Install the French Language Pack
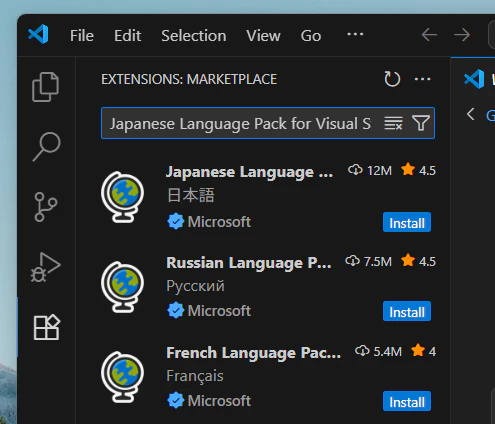 point(407,401)
